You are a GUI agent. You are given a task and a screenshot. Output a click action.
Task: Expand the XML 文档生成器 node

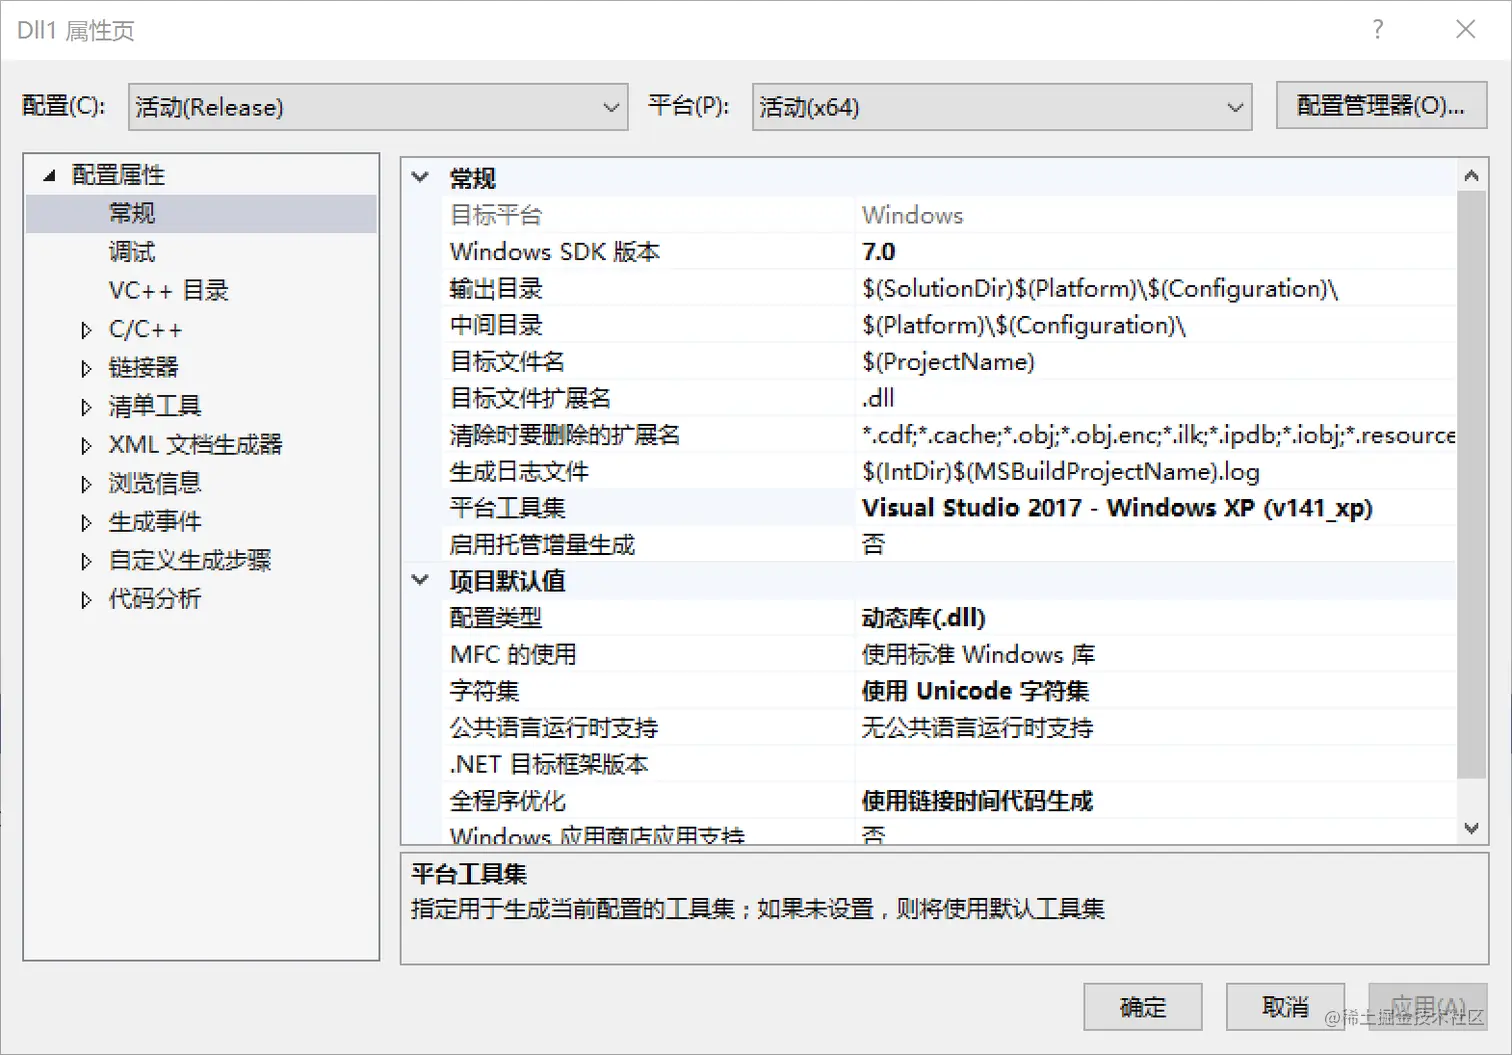pyautogui.click(x=86, y=444)
